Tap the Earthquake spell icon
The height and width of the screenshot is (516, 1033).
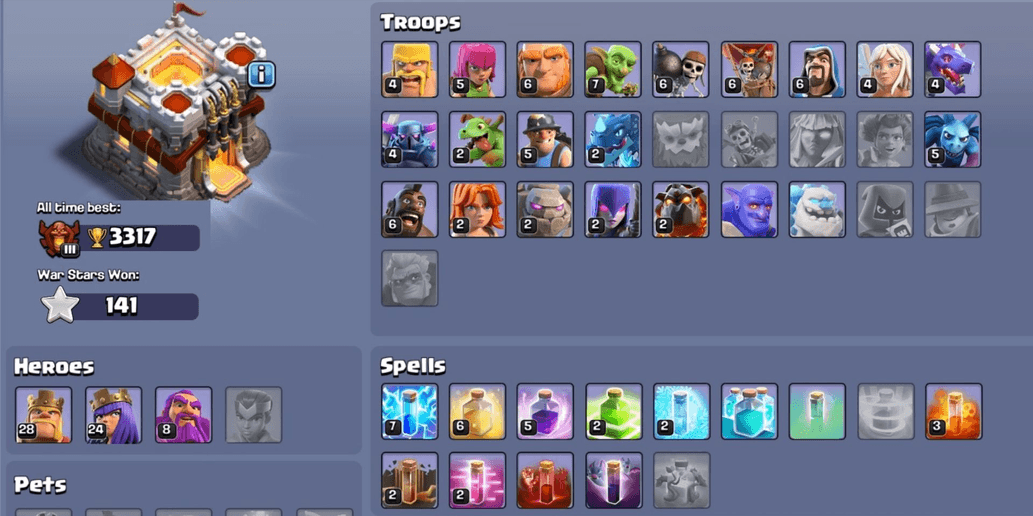coord(410,480)
